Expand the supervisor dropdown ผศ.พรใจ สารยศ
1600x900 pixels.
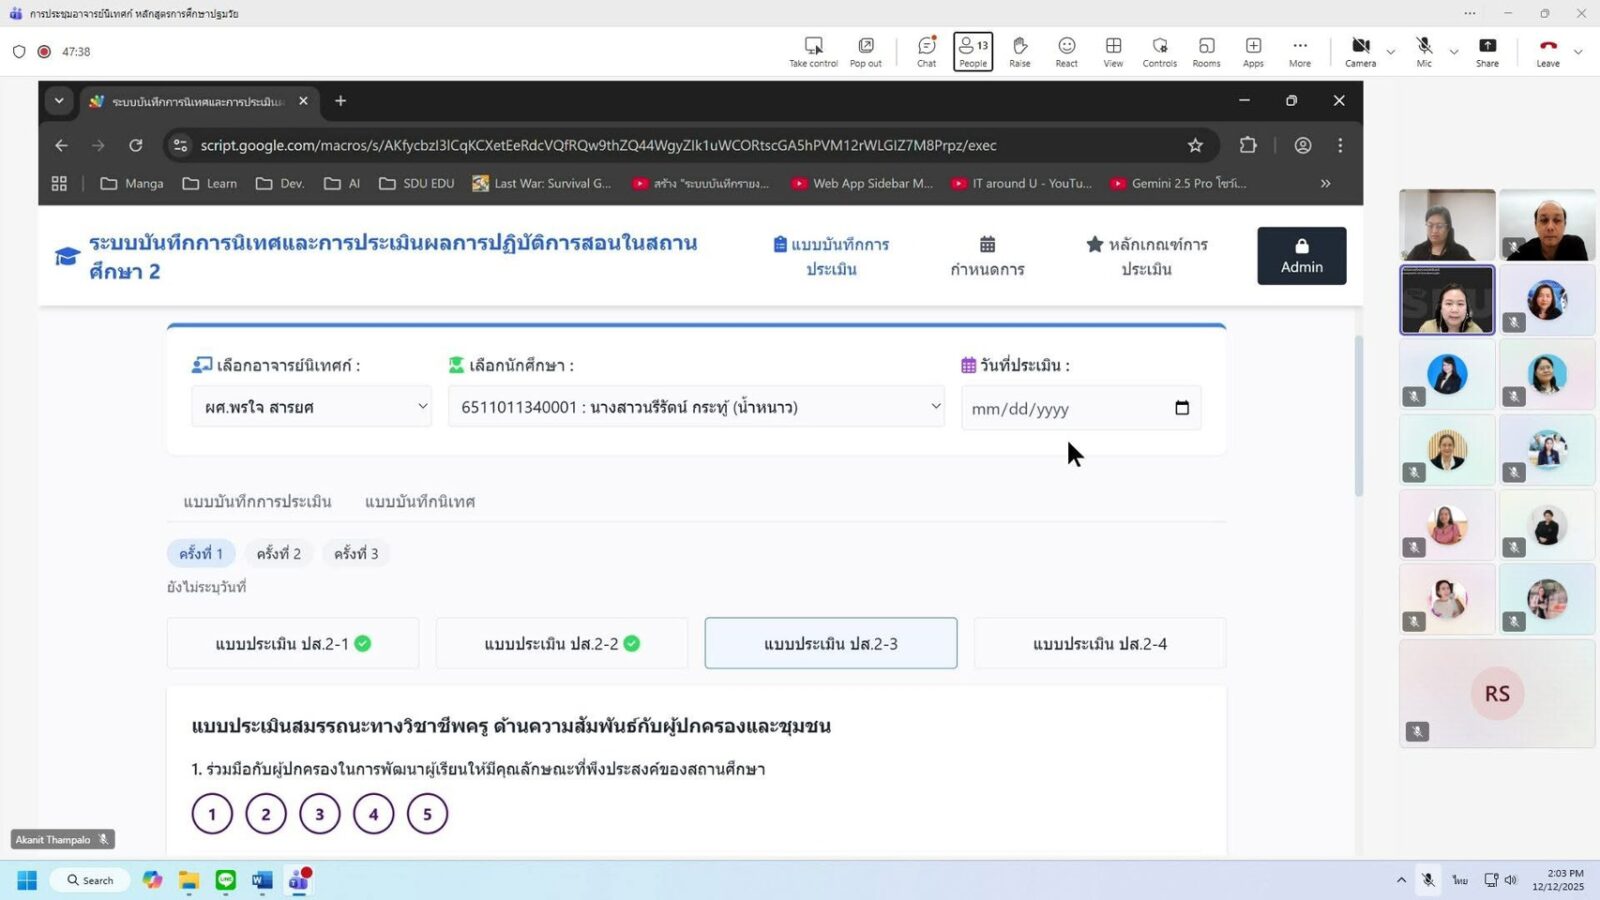pos(311,407)
